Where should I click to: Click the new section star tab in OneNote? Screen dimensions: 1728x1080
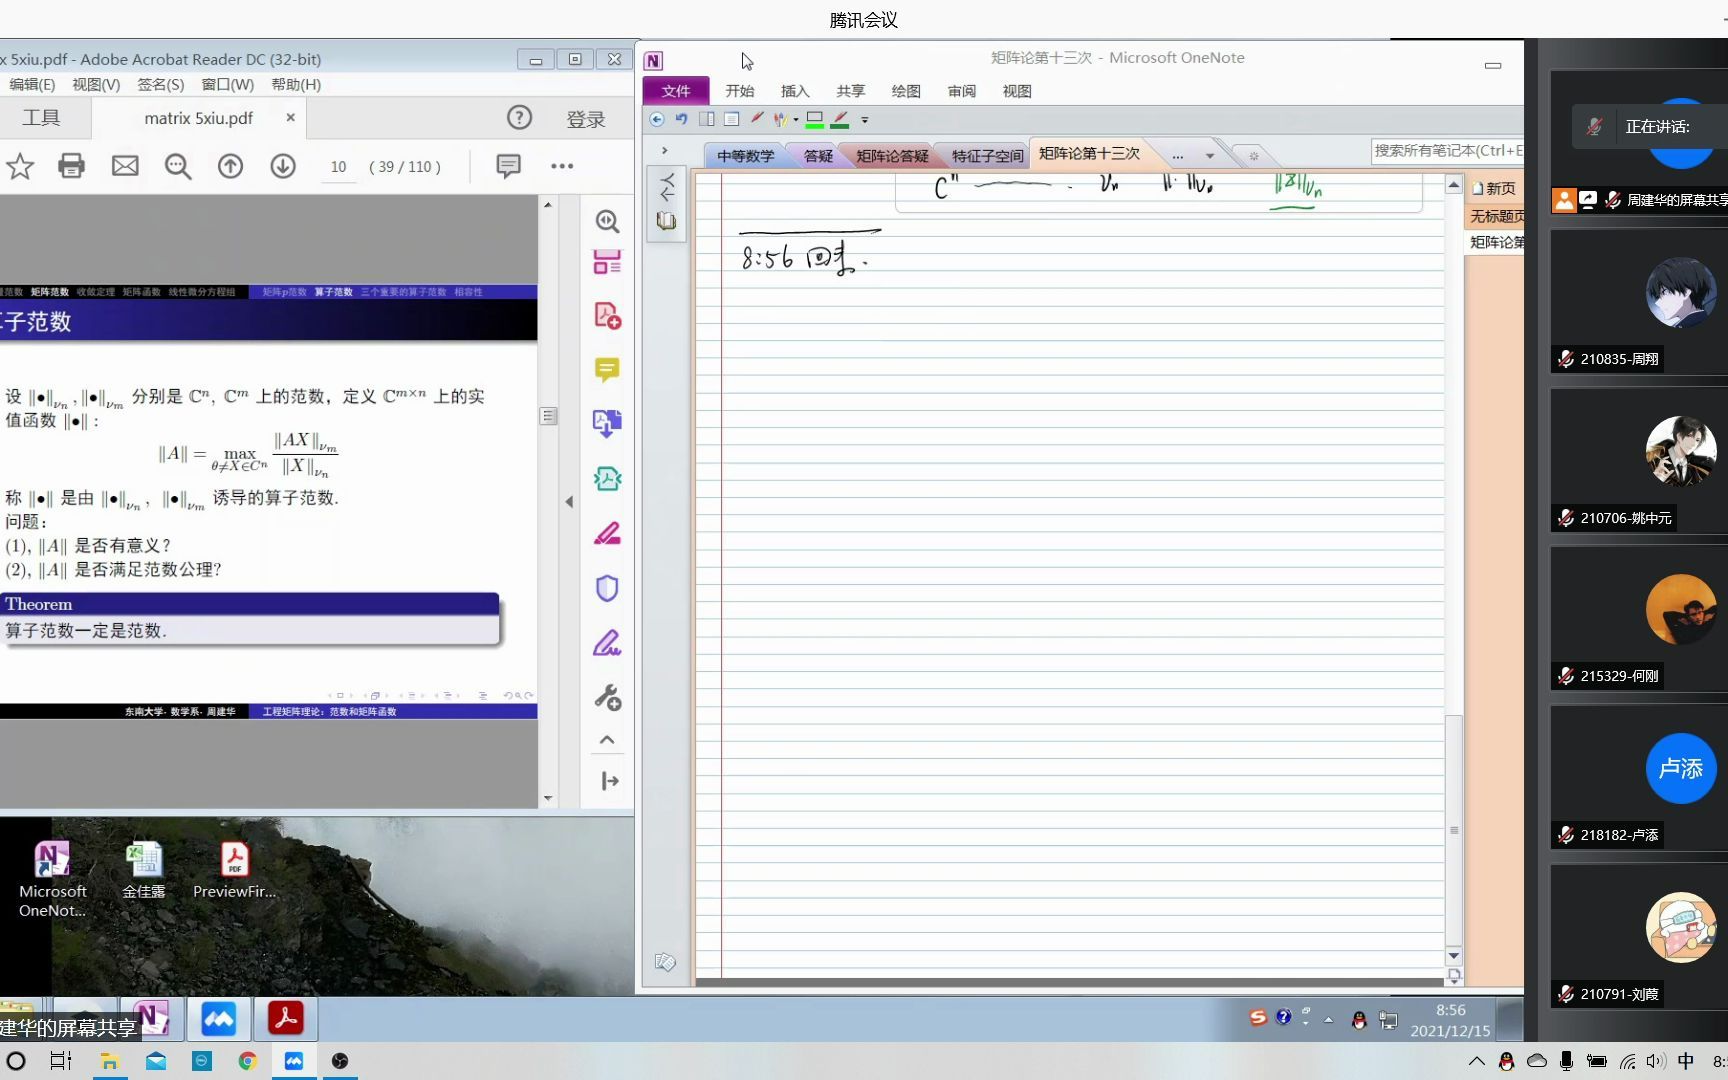click(1253, 156)
